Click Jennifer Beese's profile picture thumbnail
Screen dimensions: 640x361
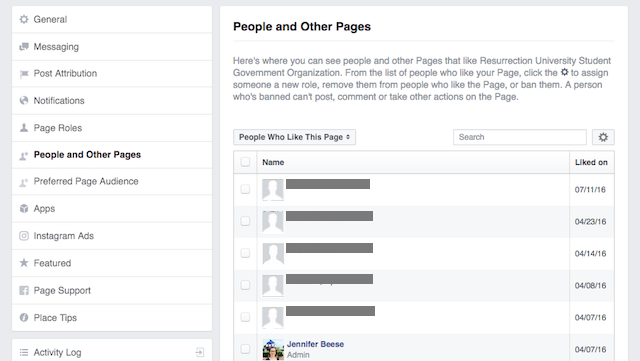[273, 349]
